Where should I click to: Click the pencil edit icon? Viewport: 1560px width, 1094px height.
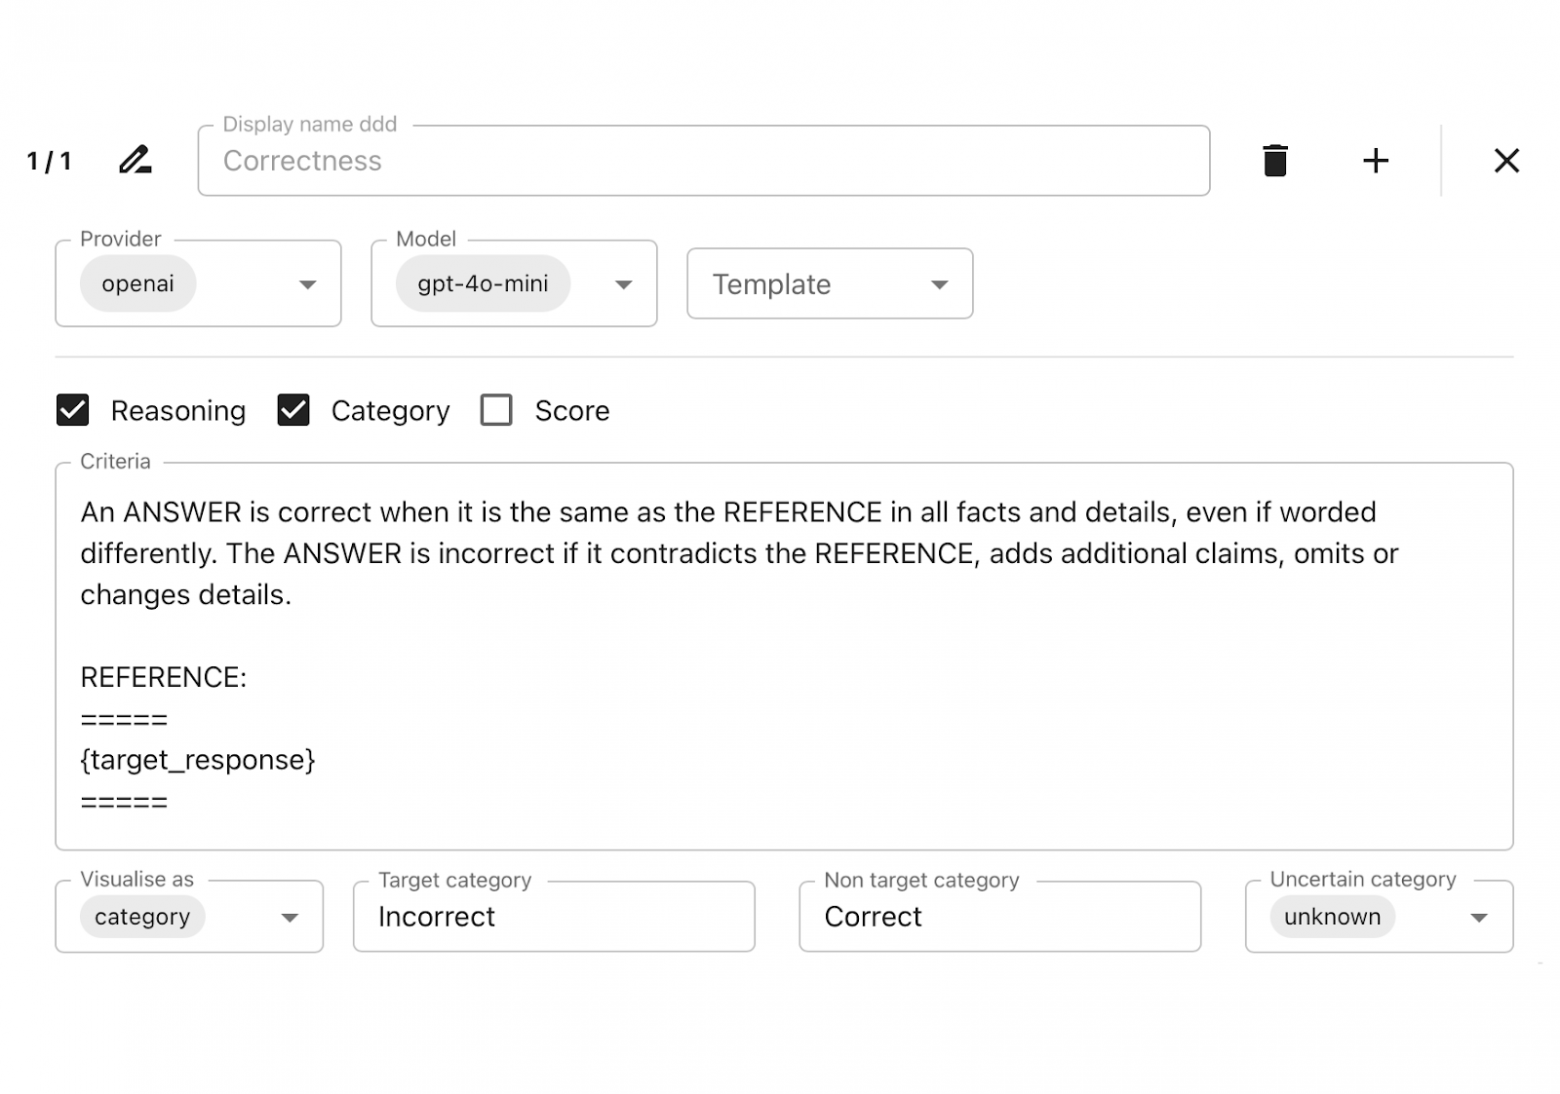tap(135, 160)
